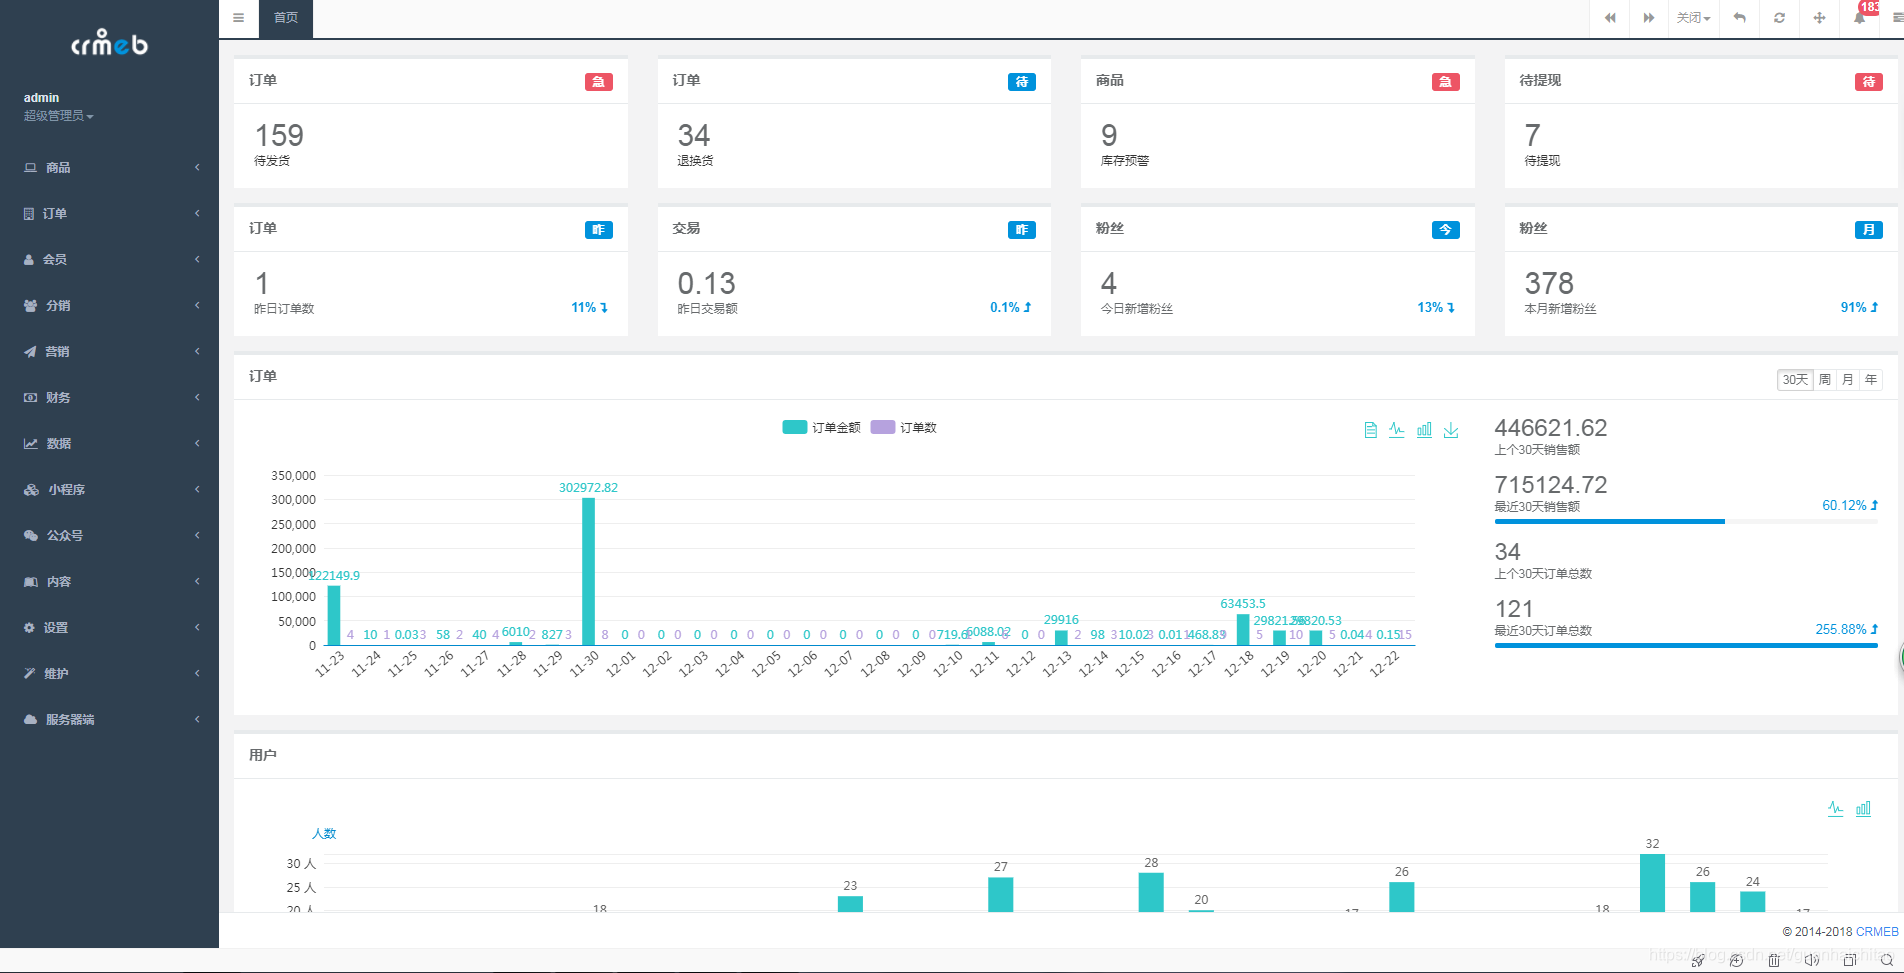1904x973 pixels.
Task: Click the 715124.72 recent sales value
Action: [x=1551, y=485]
